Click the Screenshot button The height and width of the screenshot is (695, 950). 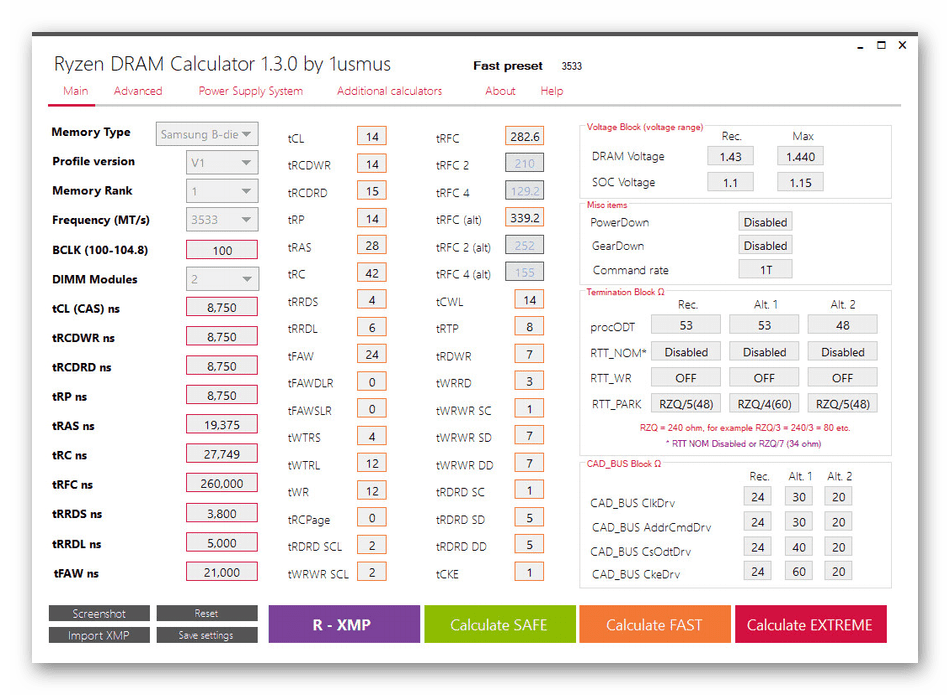[99, 613]
